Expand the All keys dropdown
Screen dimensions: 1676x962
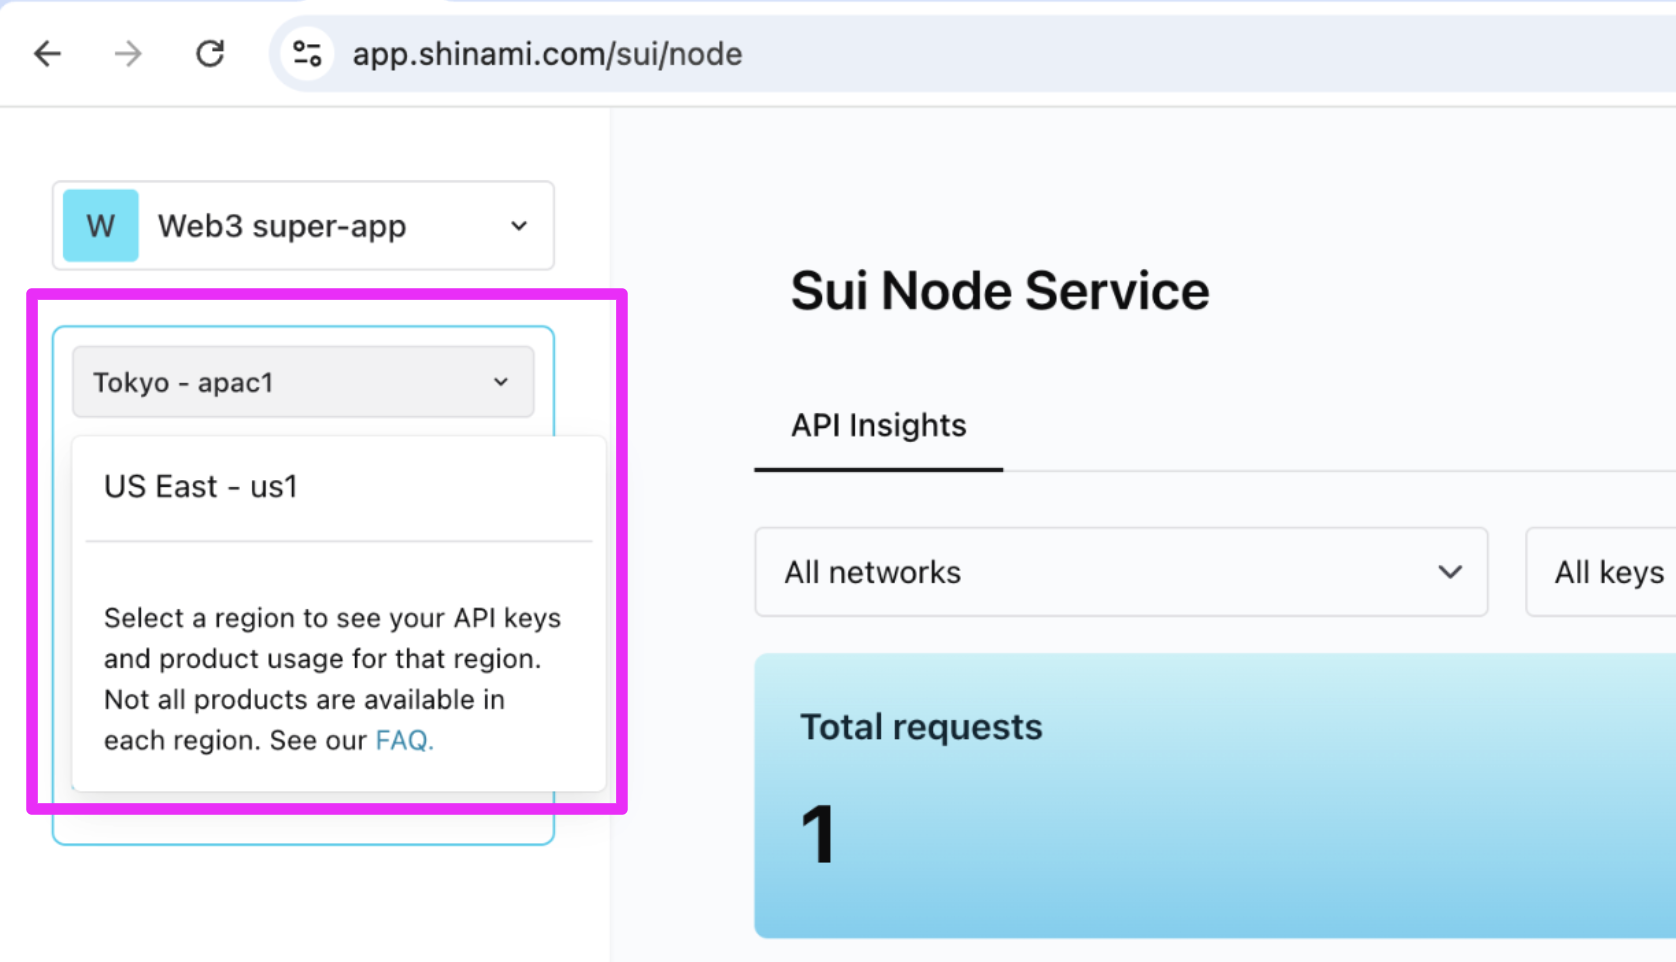(1601, 572)
